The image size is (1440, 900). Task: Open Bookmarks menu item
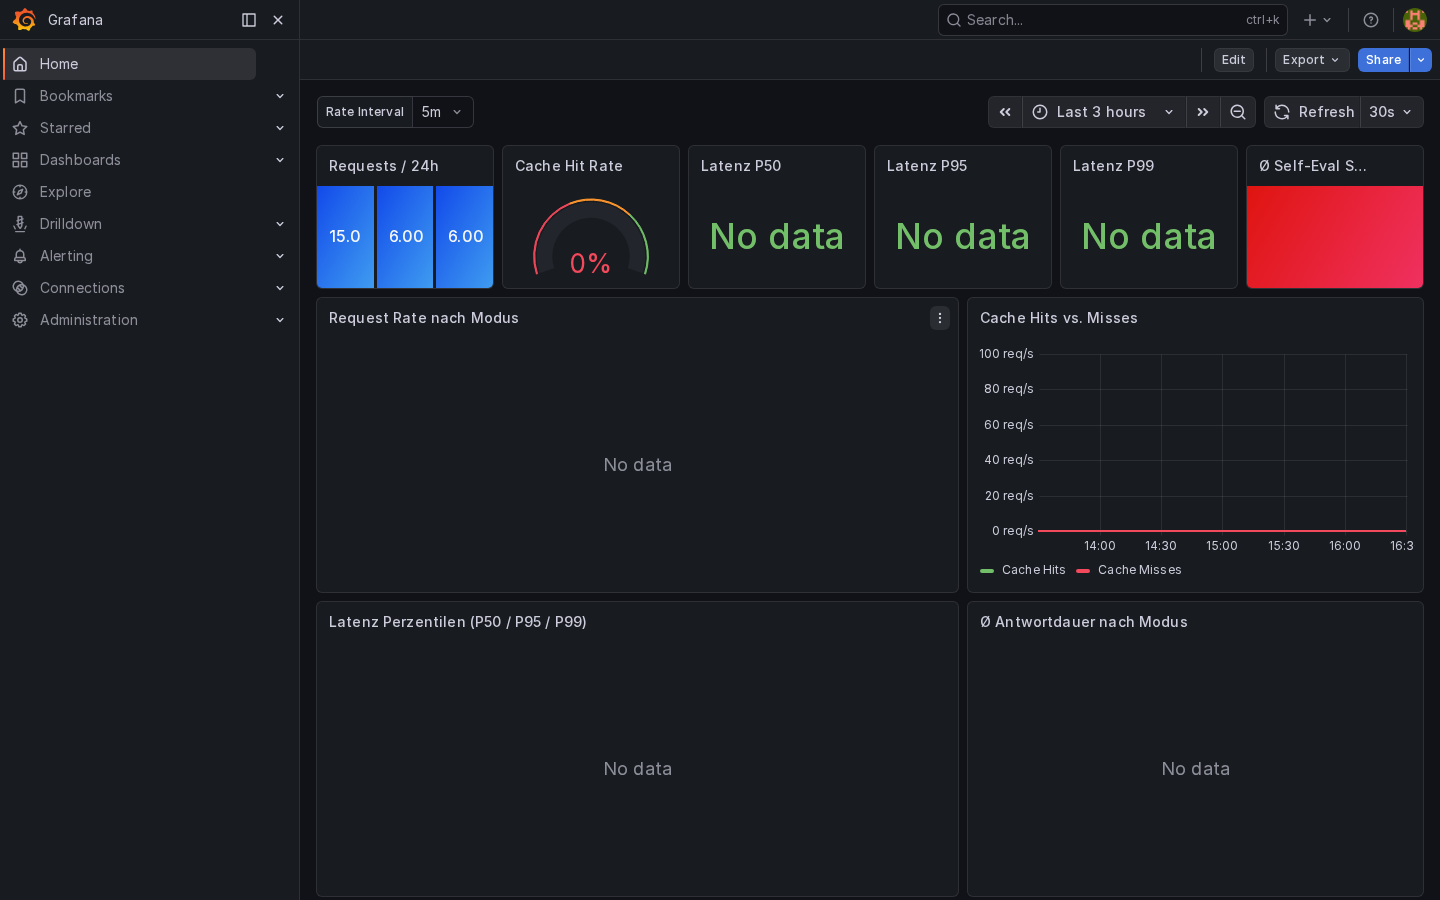tap(76, 96)
